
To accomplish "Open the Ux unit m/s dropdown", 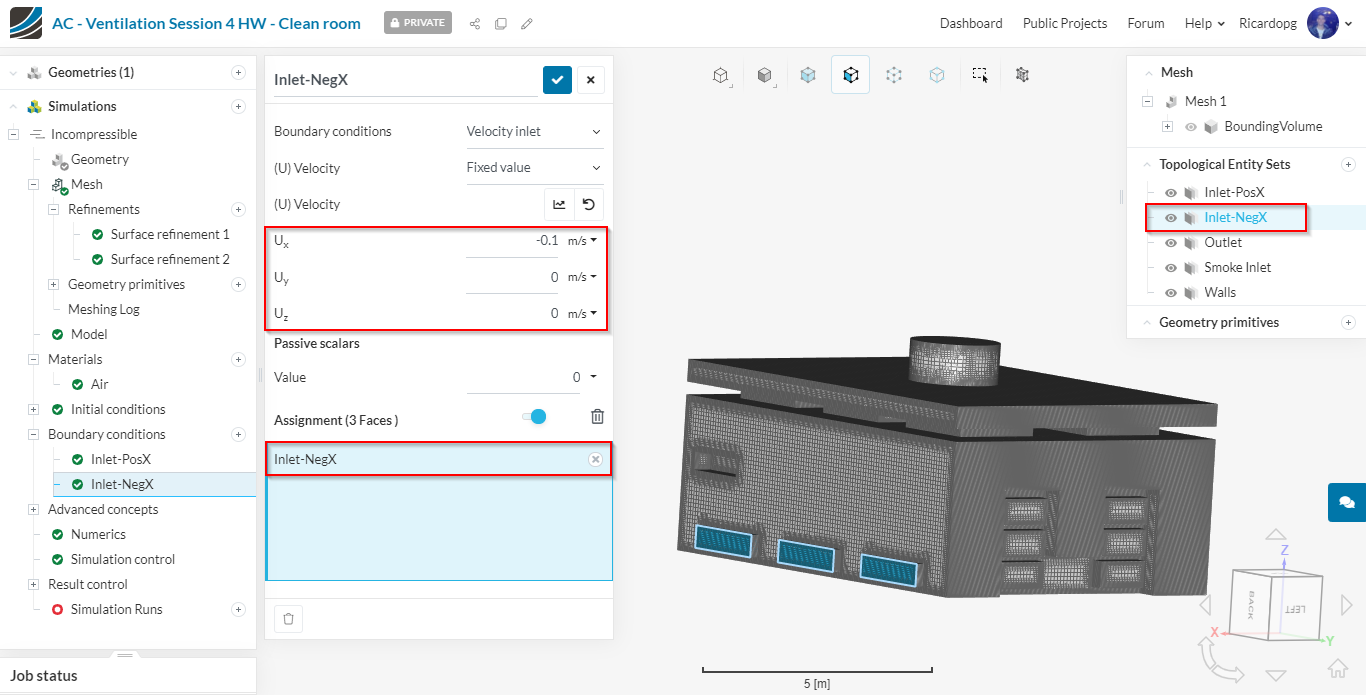I will (582, 241).
